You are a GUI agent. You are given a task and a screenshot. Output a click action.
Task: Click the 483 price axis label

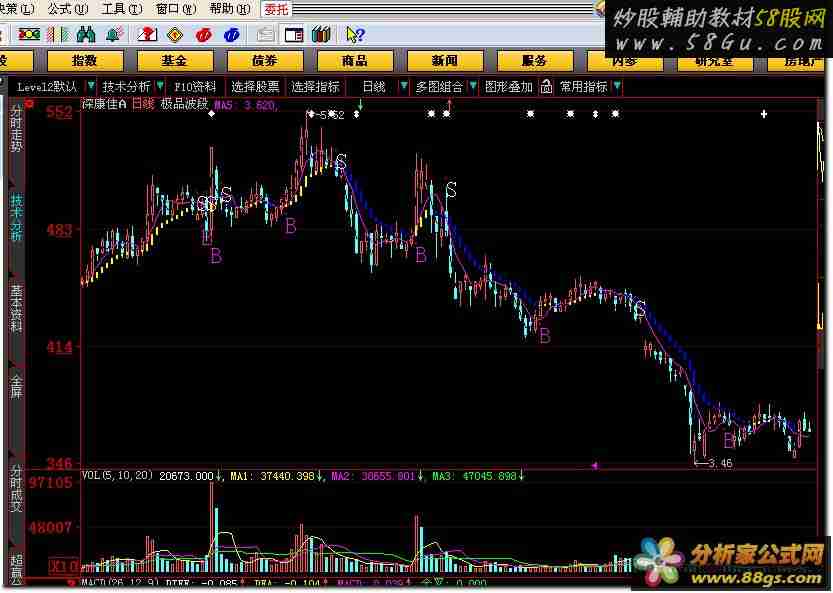(x=59, y=230)
